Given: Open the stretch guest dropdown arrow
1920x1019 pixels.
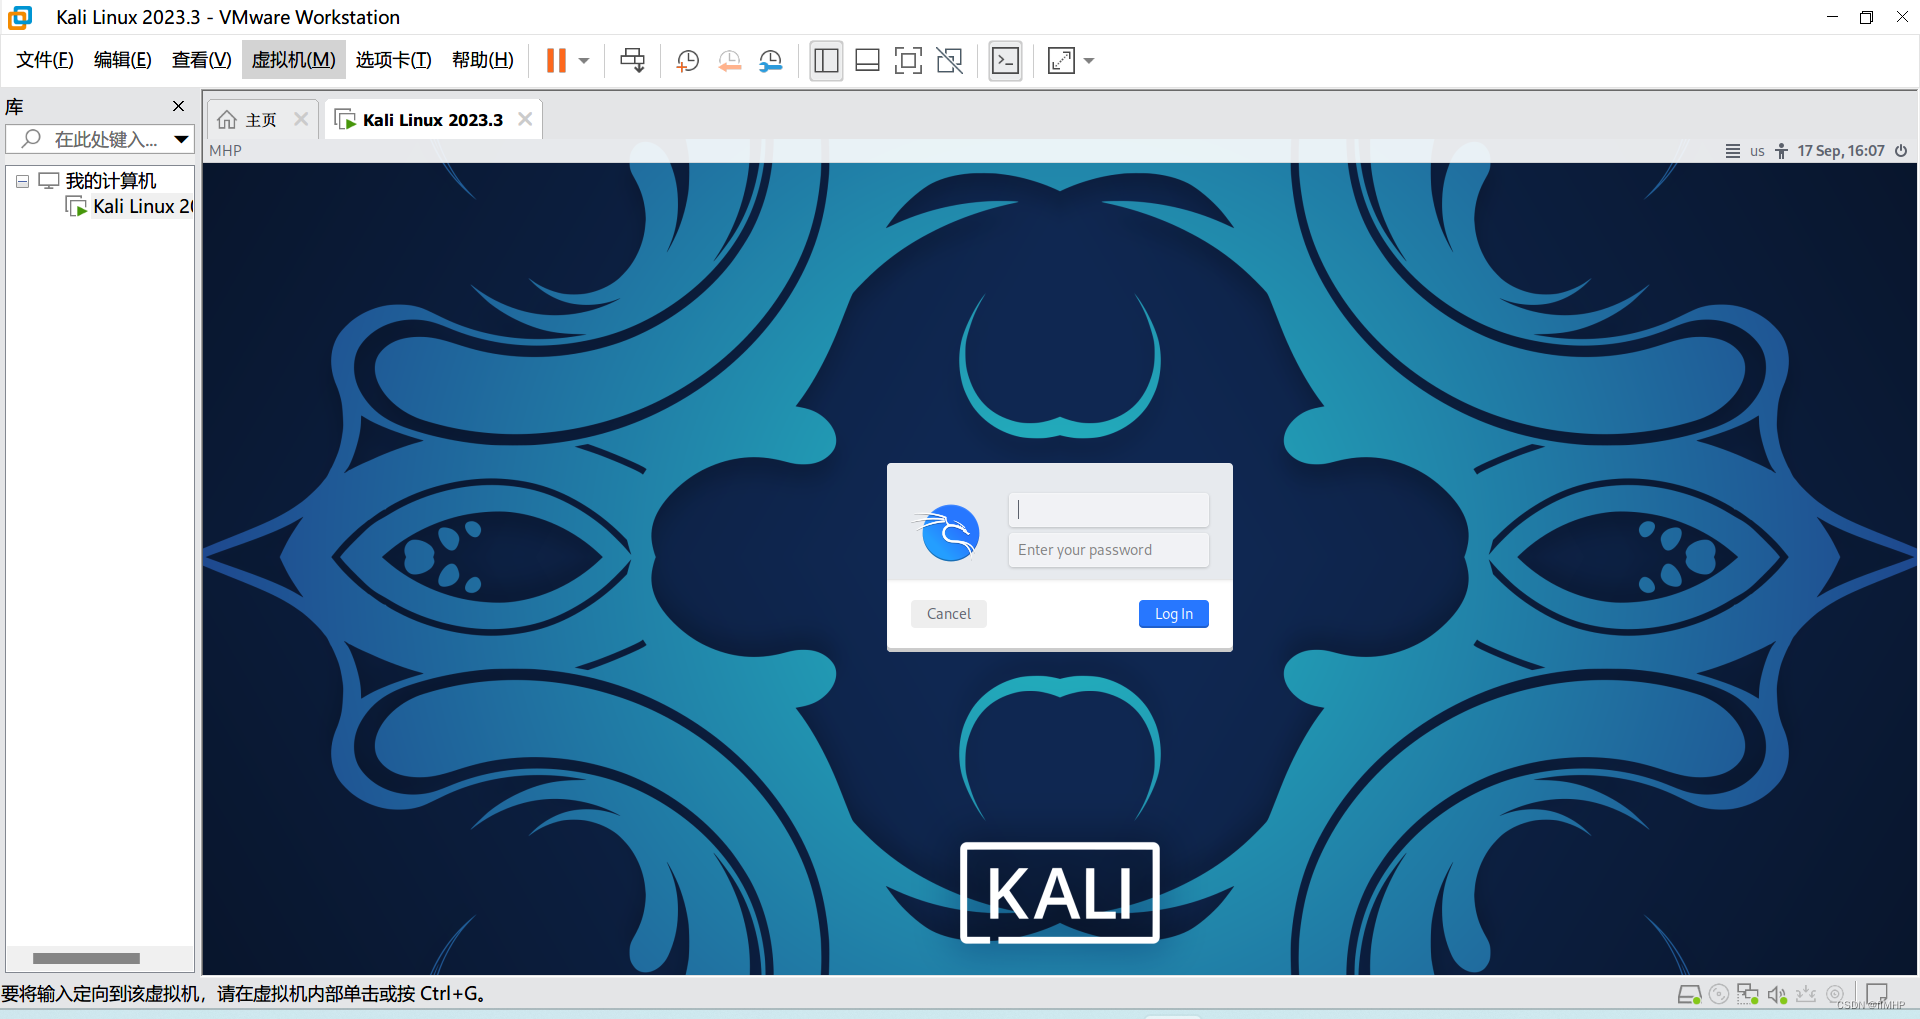Looking at the screenshot, I should (1089, 61).
